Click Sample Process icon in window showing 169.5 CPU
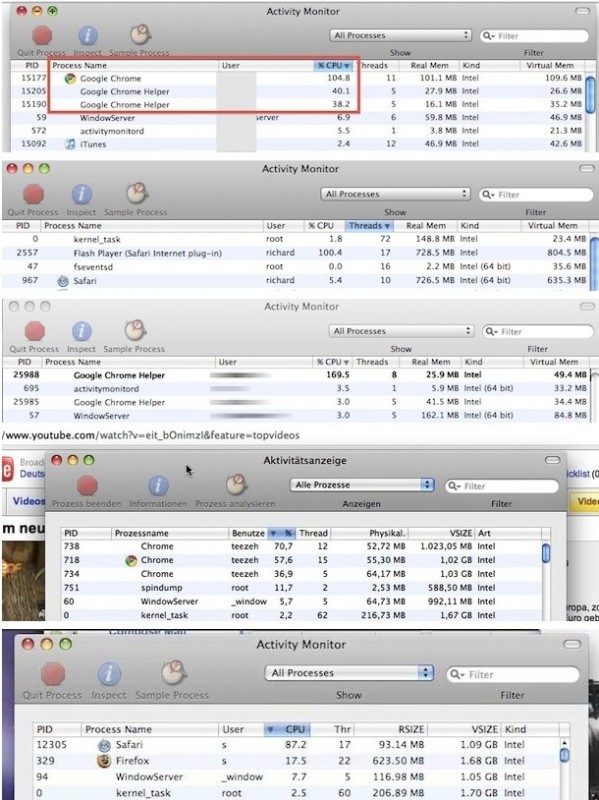The width and height of the screenshot is (599, 800). 135,330
